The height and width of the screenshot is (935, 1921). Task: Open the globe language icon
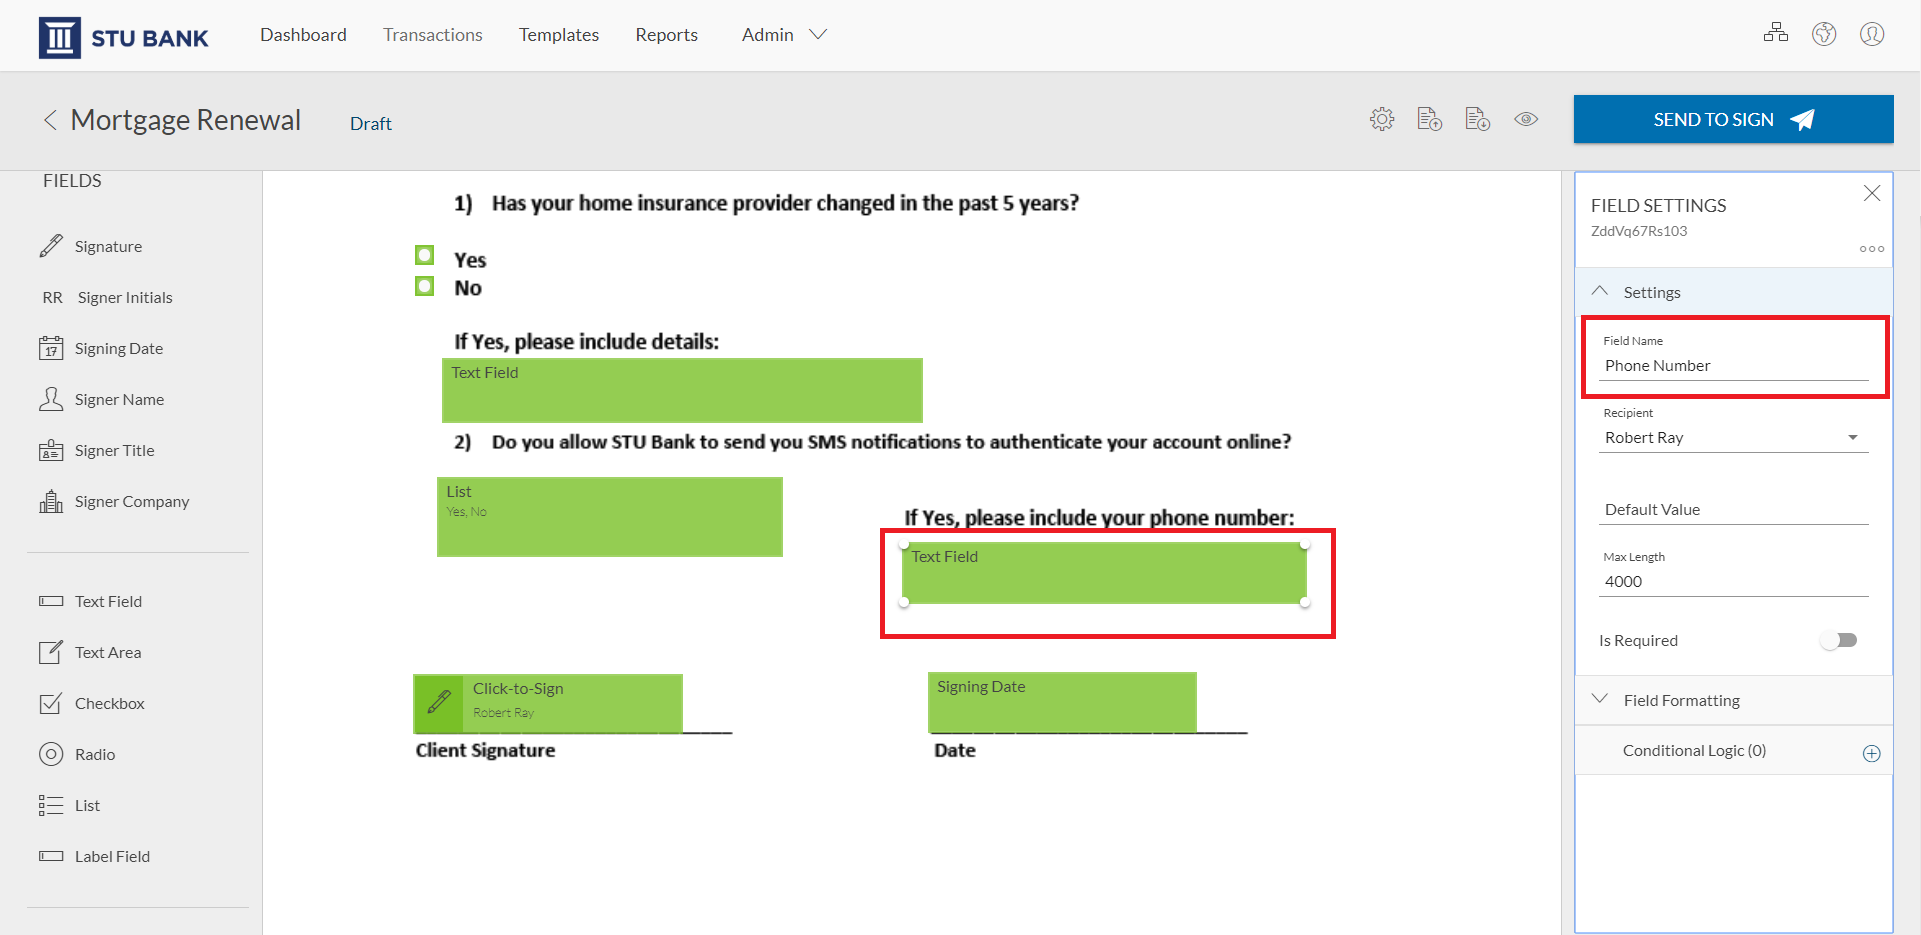[1824, 34]
